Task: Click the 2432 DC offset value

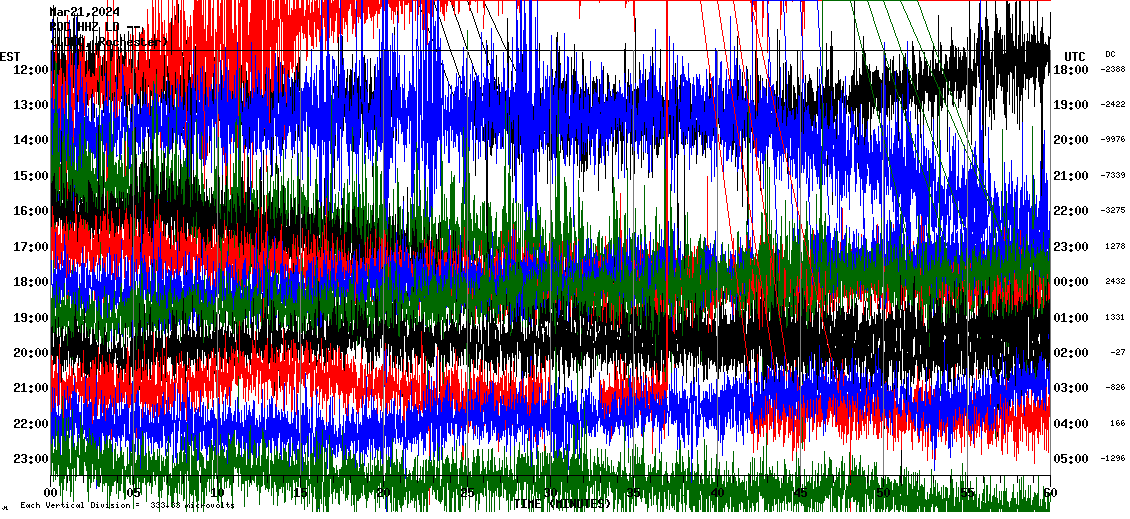Action: pyautogui.click(x=1115, y=282)
